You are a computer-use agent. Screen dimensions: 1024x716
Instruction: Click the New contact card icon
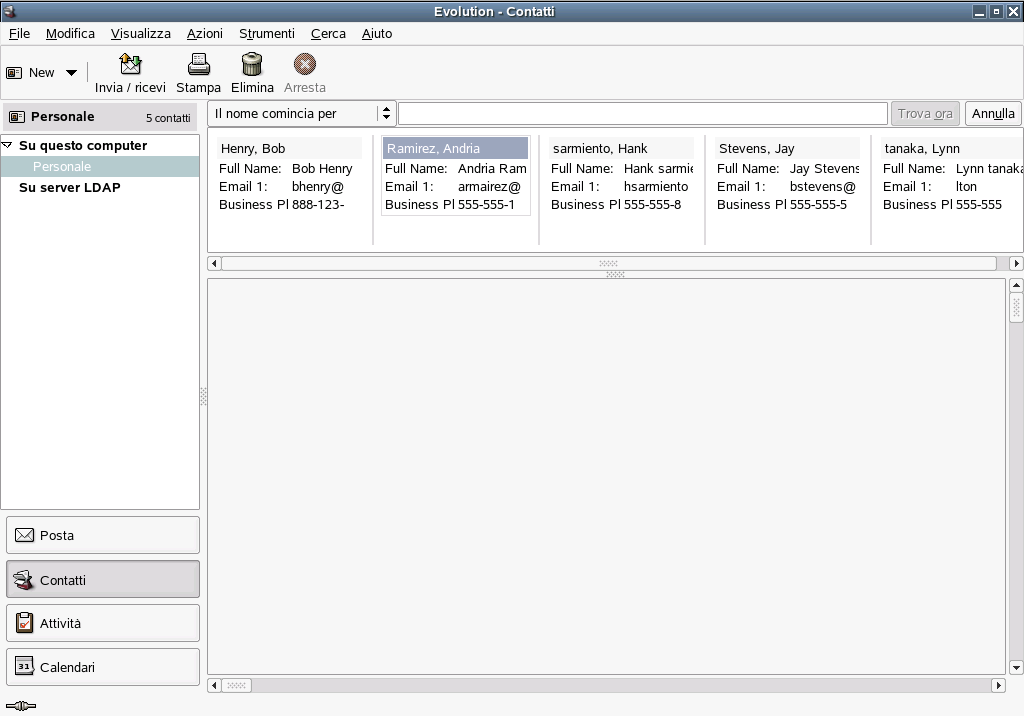click(15, 73)
